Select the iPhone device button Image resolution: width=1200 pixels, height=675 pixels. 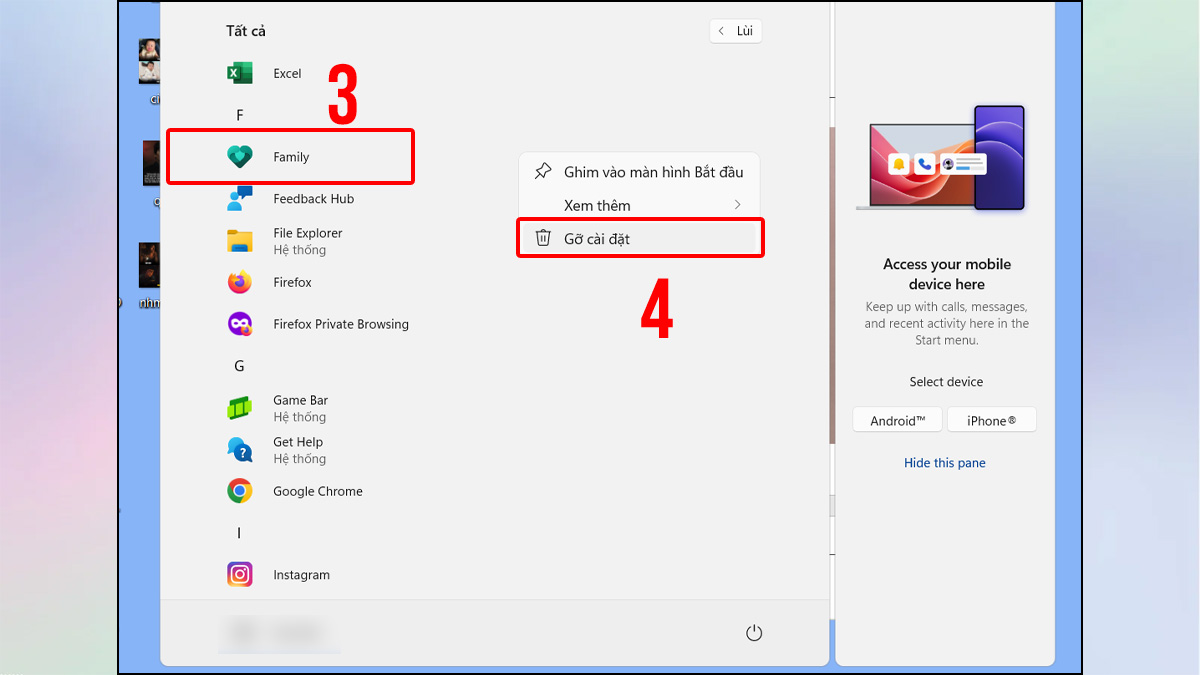tap(992, 420)
